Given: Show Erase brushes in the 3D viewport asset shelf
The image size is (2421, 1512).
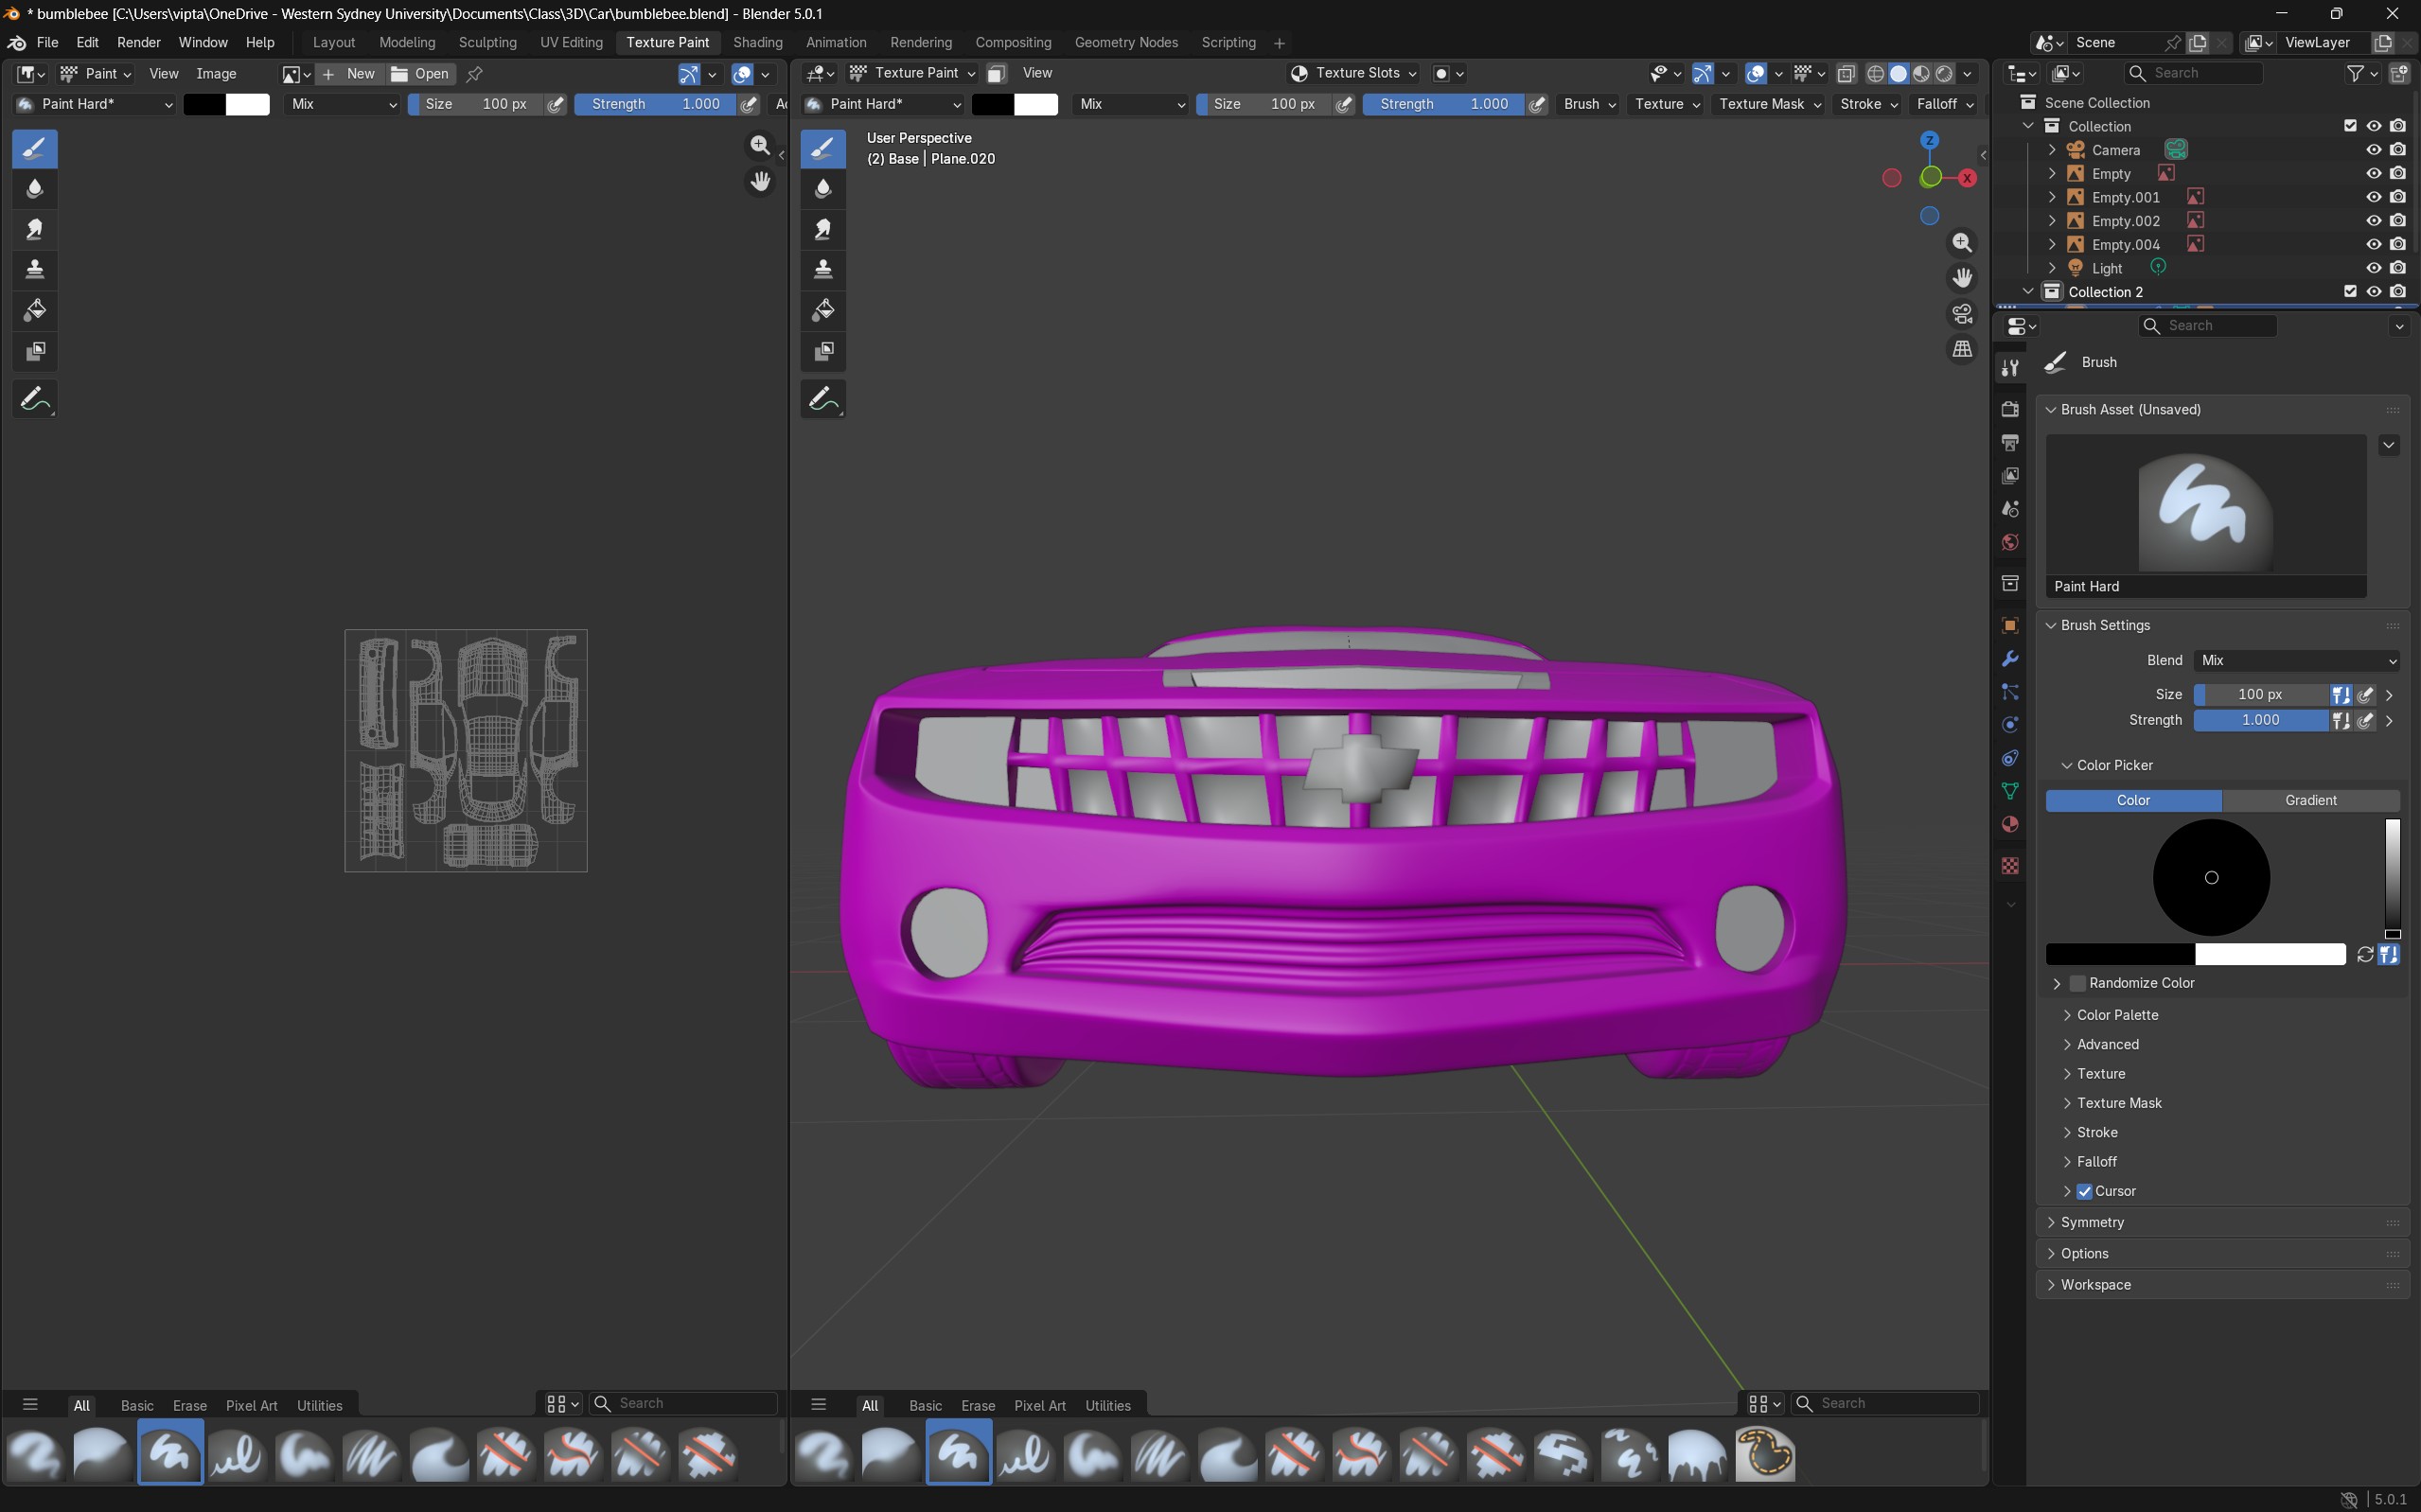Looking at the screenshot, I should pyautogui.click(x=977, y=1406).
